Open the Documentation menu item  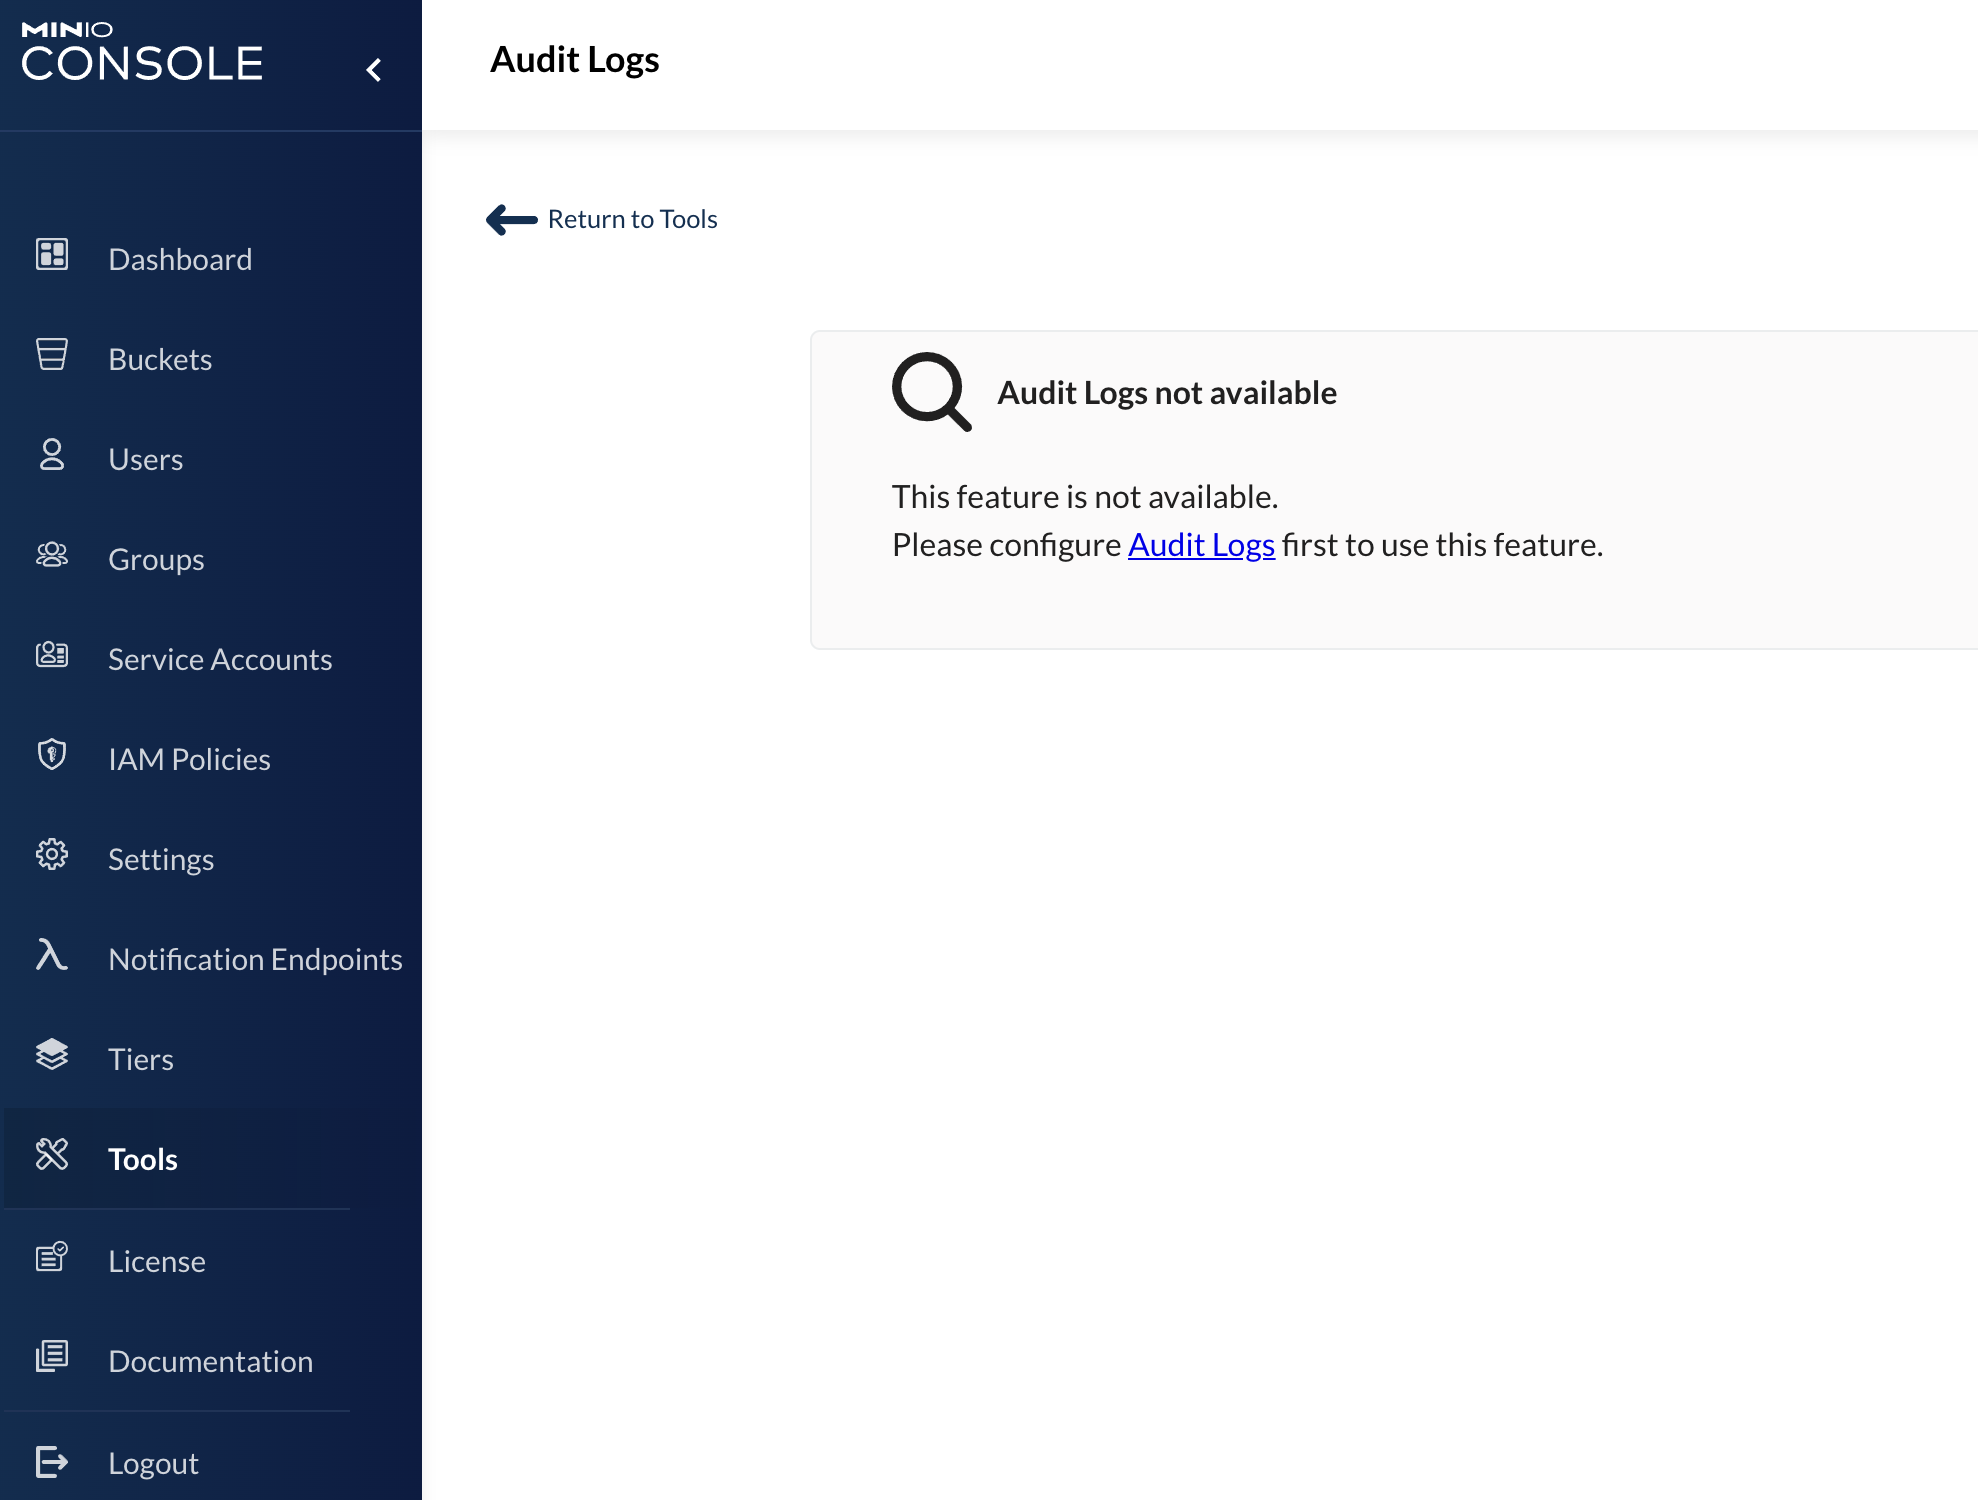(210, 1361)
